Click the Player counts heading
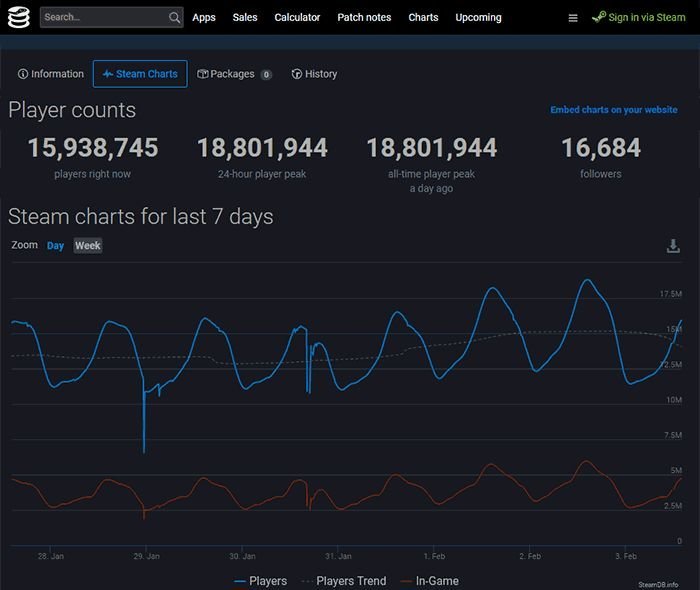 (x=72, y=110)
